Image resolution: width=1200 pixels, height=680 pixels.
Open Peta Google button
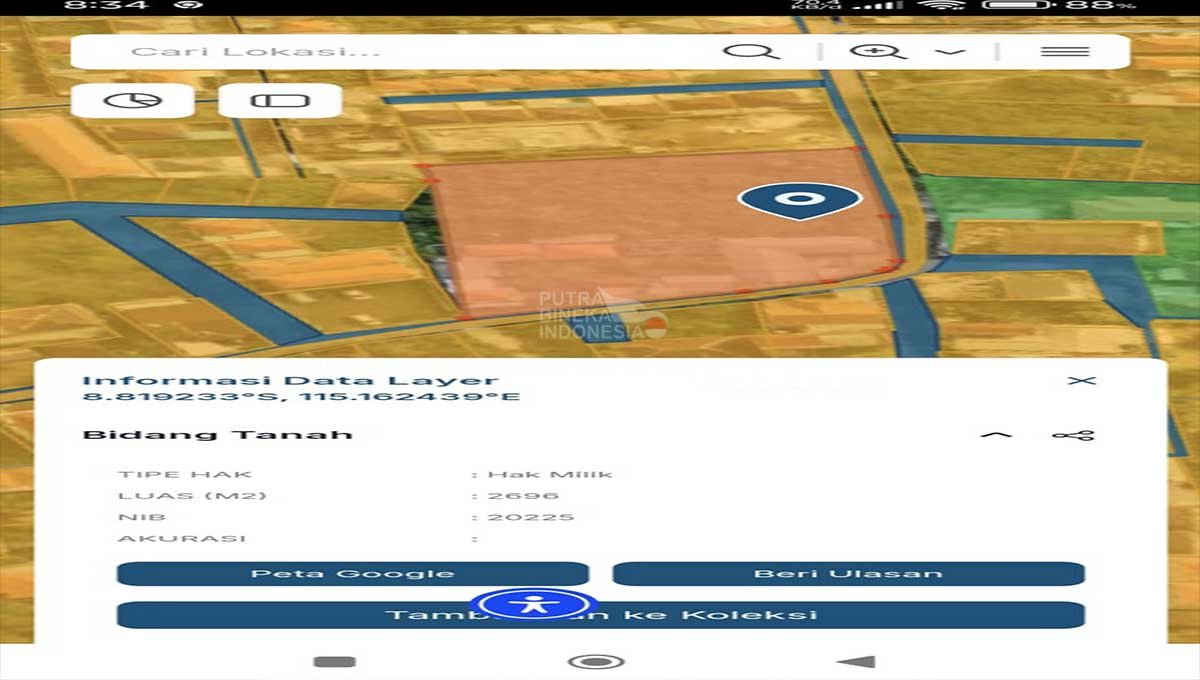point(352,574)
